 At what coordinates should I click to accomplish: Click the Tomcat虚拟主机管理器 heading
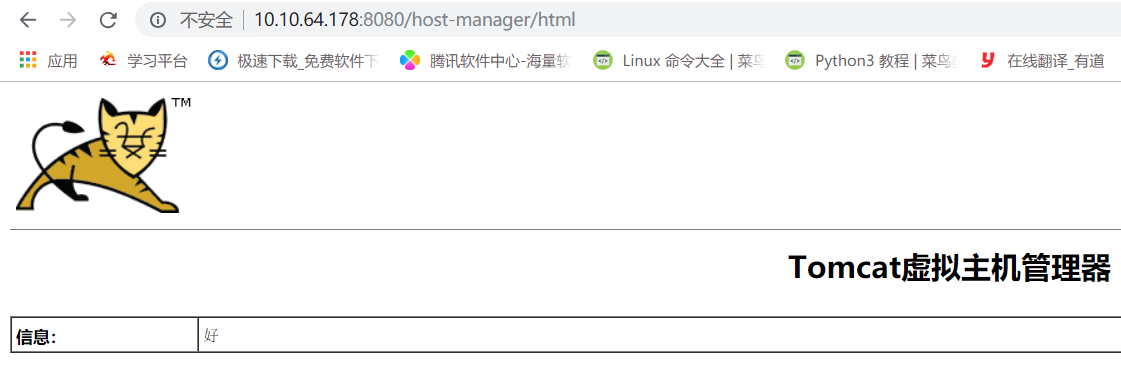click(949, 267)
